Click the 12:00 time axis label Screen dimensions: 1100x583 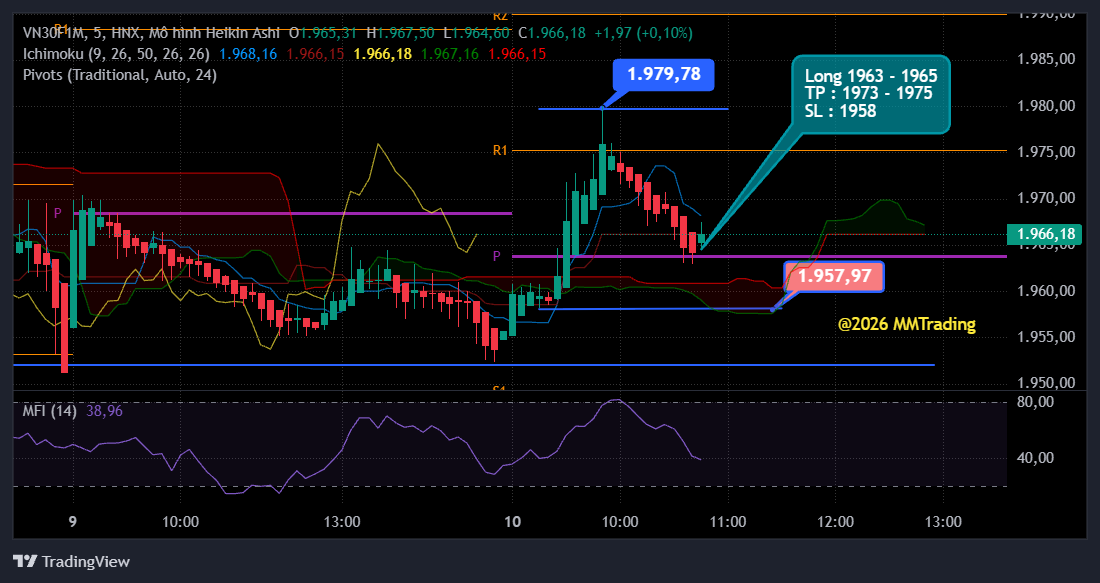click(836, 522)
